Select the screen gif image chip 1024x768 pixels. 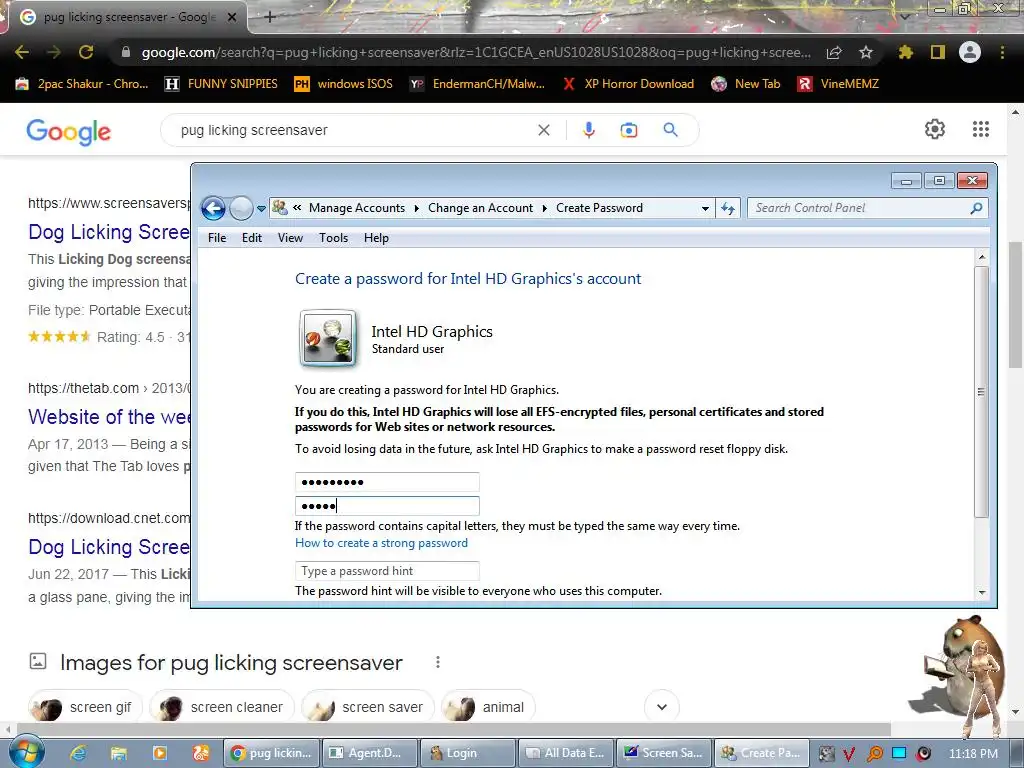pyautogui.click(x=86, y=707)
